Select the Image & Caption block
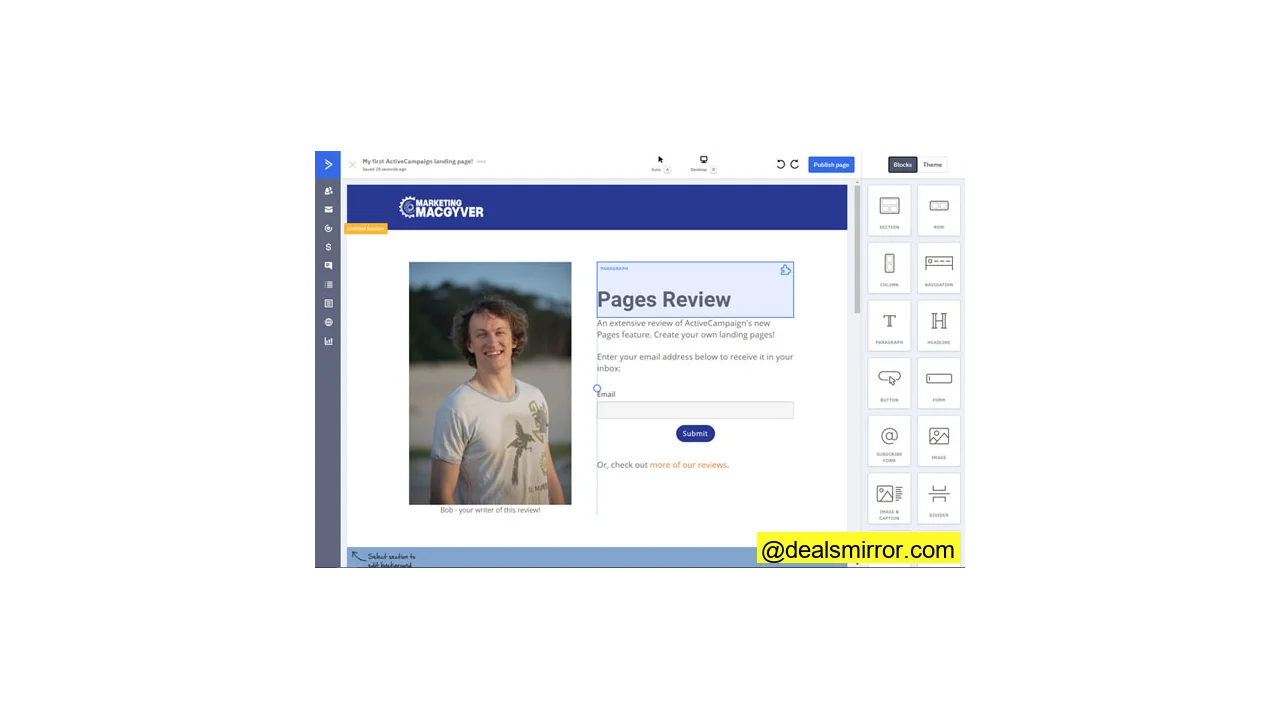 point(889,497)
